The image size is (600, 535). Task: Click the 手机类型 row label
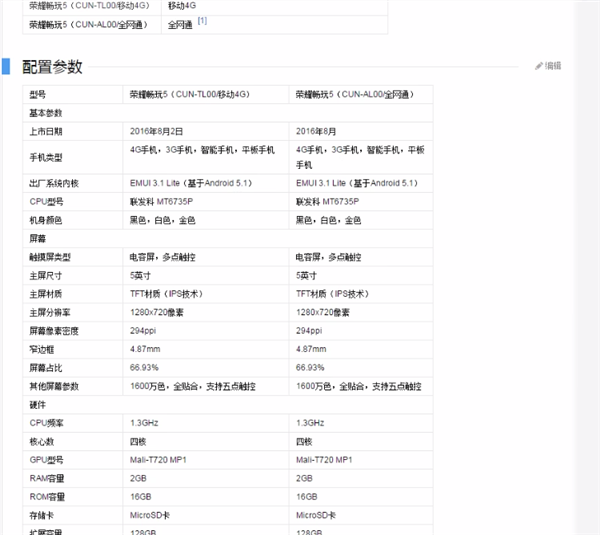(x=46, y=157)
